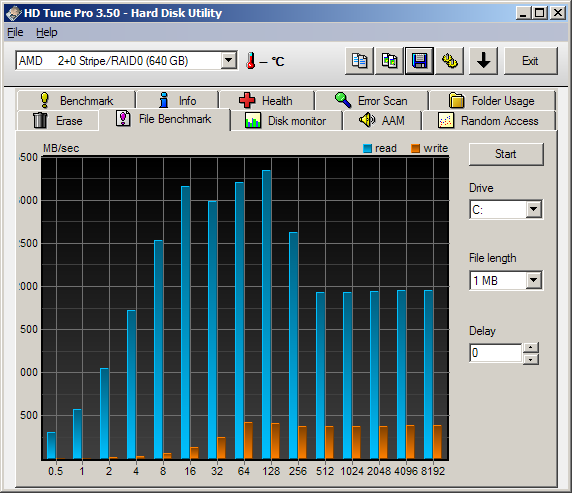
Task: Click the copy screenshot to clipboard icon
Action: pos(389,61)
